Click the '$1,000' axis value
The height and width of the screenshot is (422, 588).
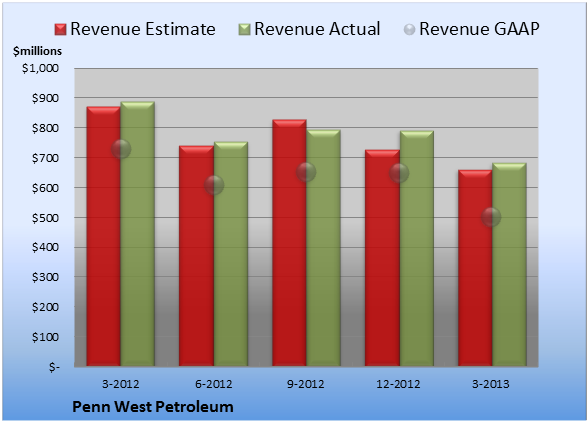tap(40, 68)
